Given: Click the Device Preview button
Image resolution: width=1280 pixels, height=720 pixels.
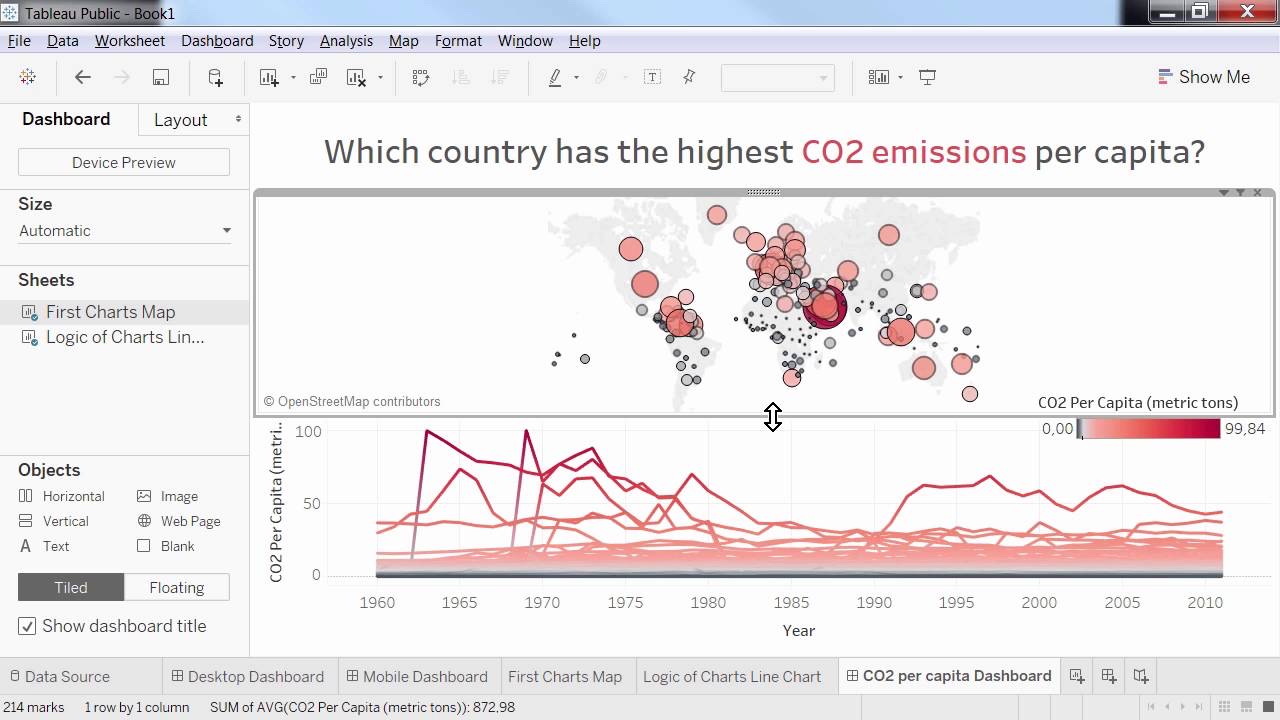Looking at the screenshot, I should (124, 162).
